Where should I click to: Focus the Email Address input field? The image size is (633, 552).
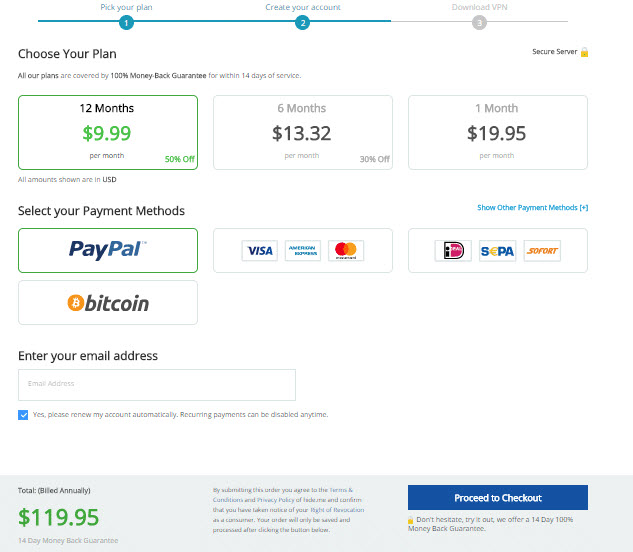click(x=157, y=385)
